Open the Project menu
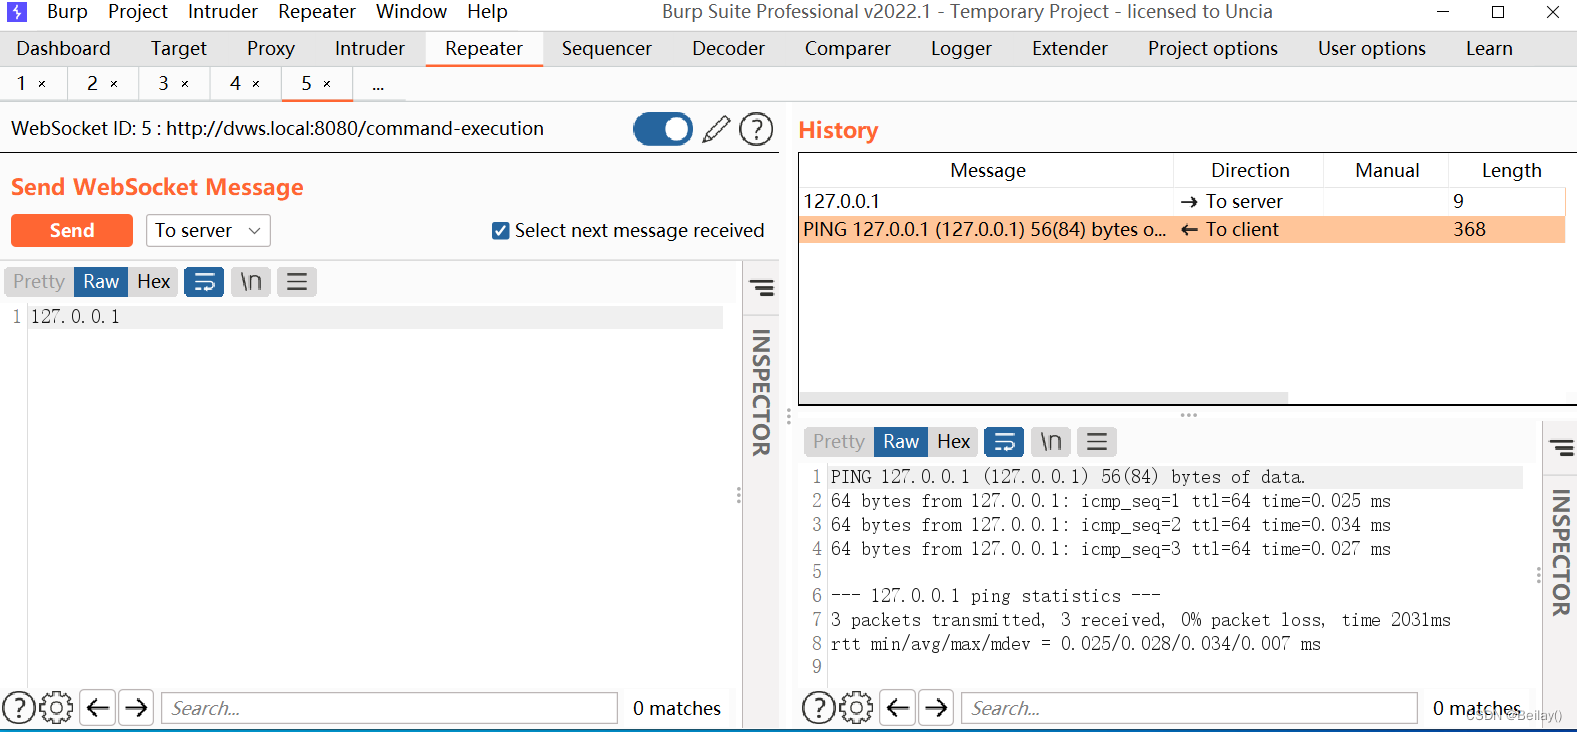This screenshot has height=732, width=1577. coord(138,12)
